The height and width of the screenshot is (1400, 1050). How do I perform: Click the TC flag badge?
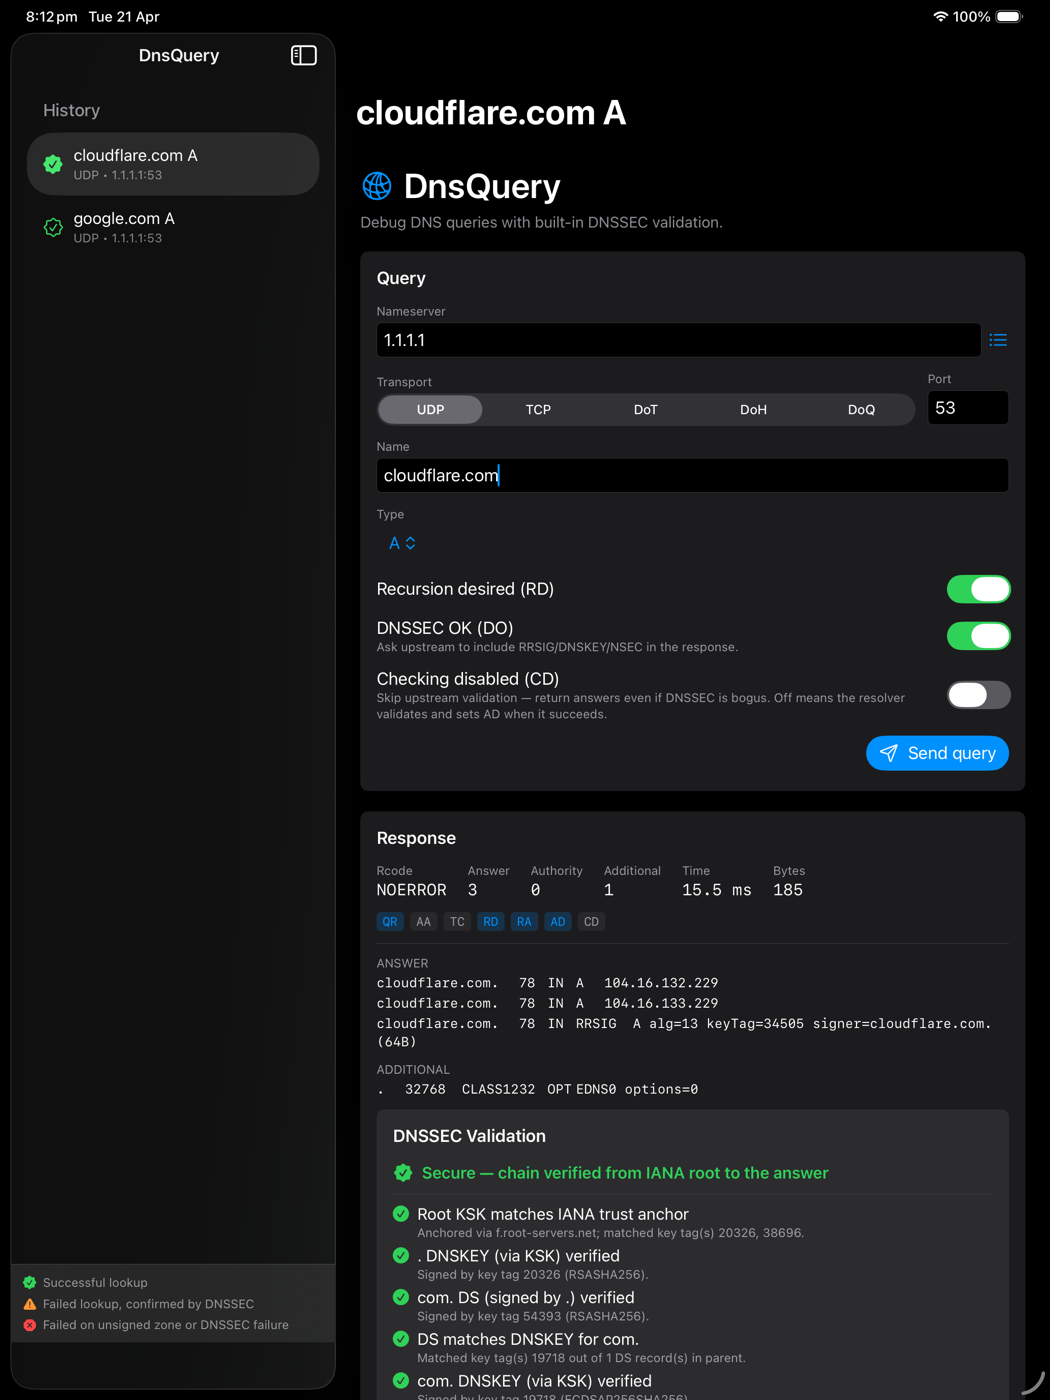coord(457,922)
